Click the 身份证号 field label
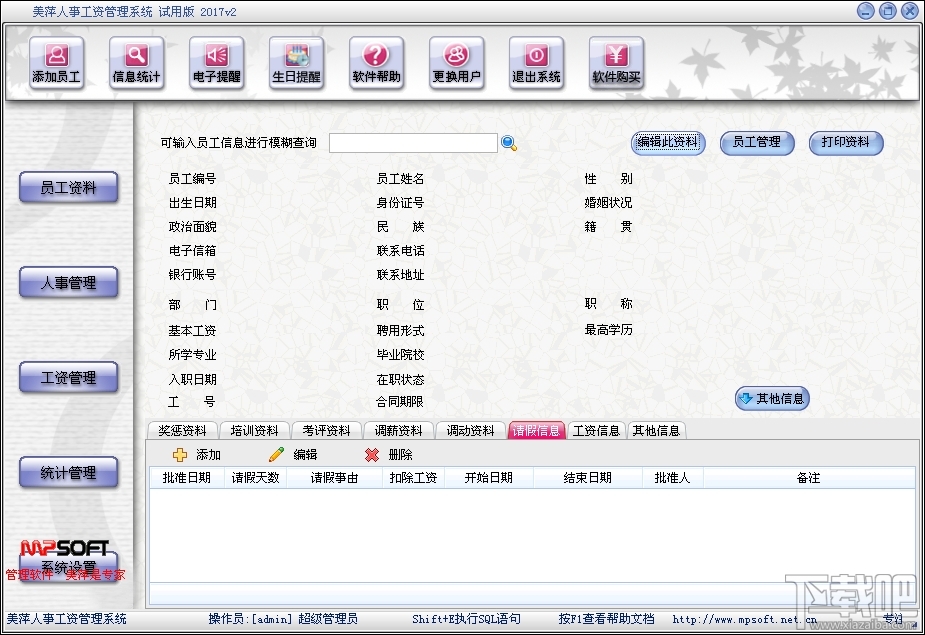The image size is (925, 635). 401,203
